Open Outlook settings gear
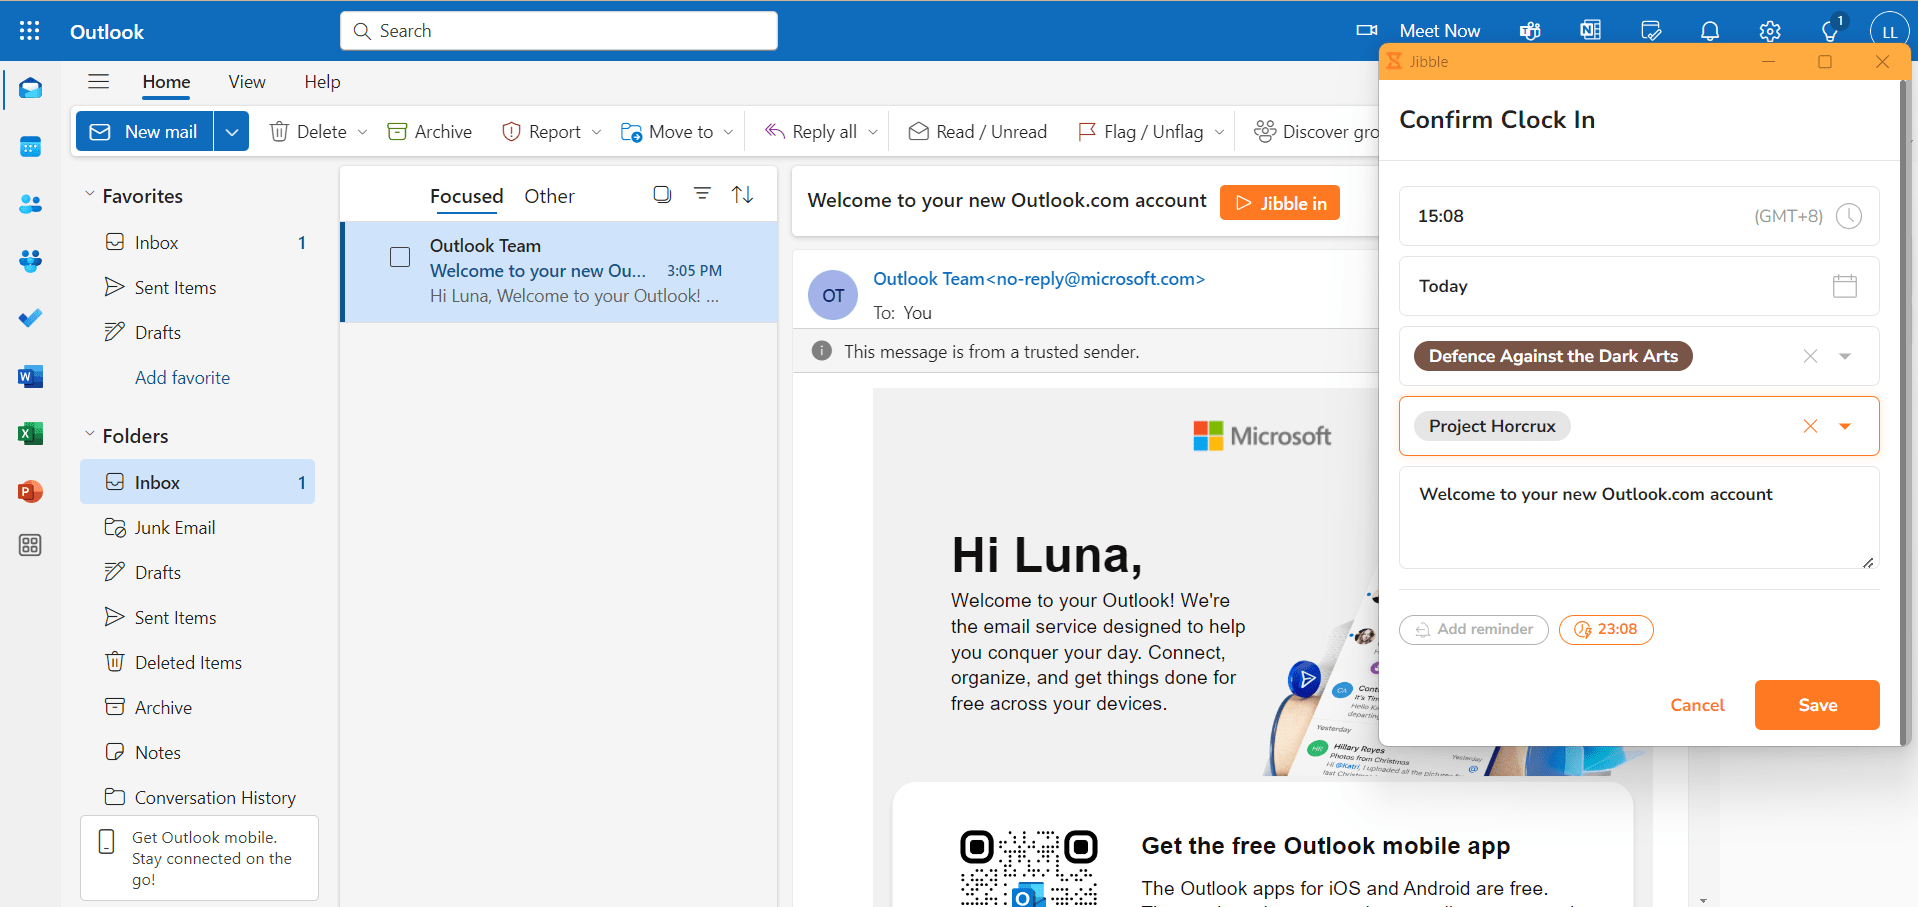Viewport: 1918px width, 907px height. pos(1770,31)
